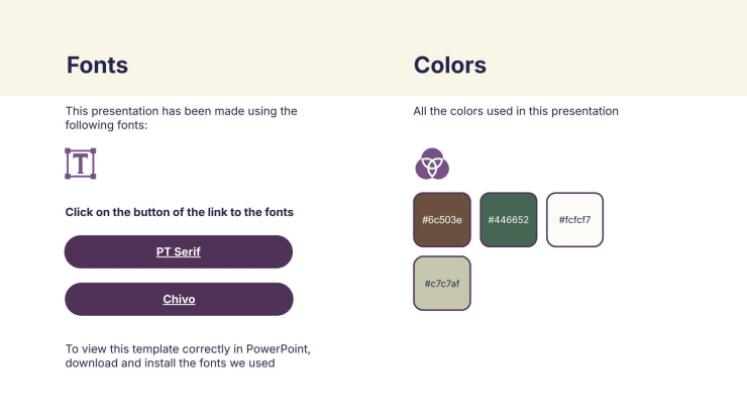Select 'All the colors used' description text
This screenshot has height=420, width=747.
[x=516, y=111]
